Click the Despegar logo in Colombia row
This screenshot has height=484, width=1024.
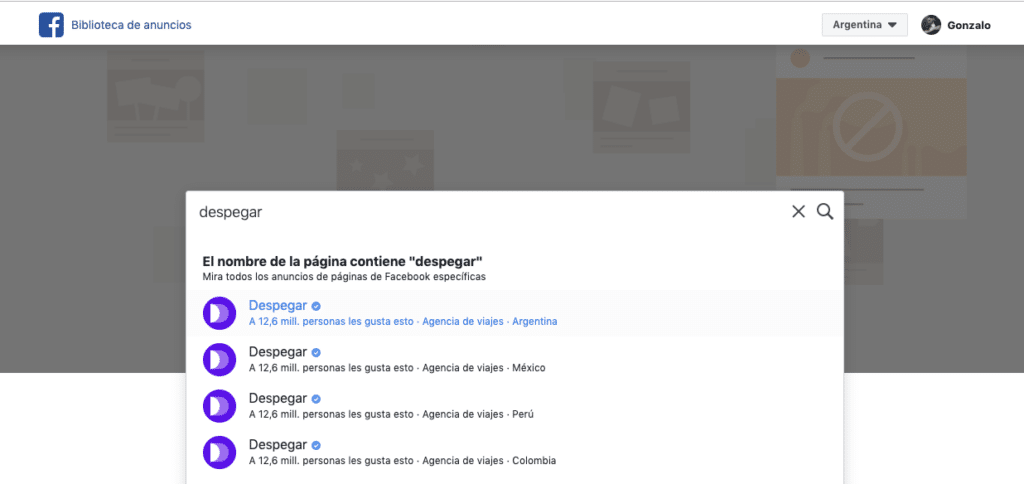tap(219, 452)
